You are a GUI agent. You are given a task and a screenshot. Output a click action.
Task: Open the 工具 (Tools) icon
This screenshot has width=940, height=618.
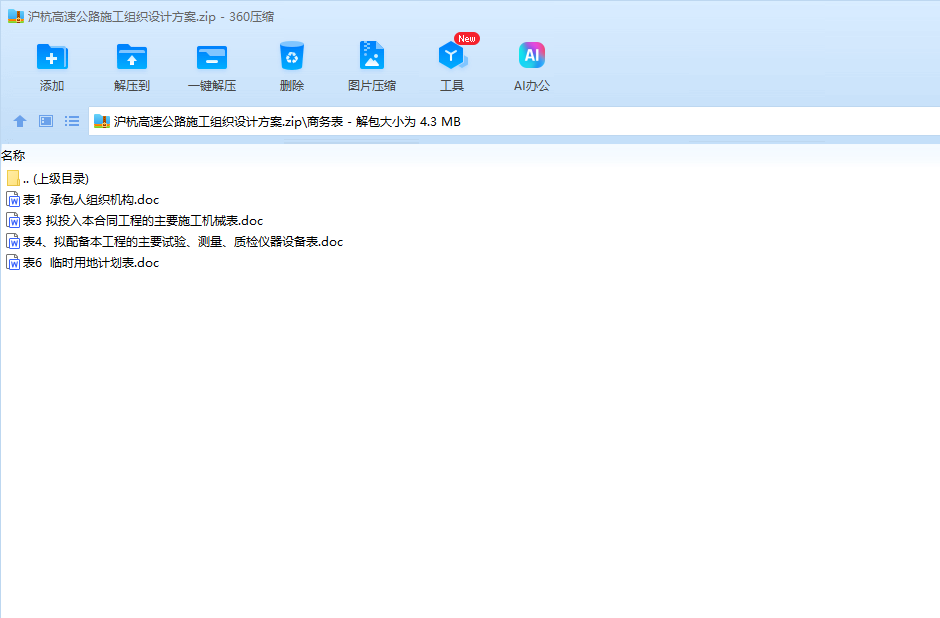click(452, 56)
